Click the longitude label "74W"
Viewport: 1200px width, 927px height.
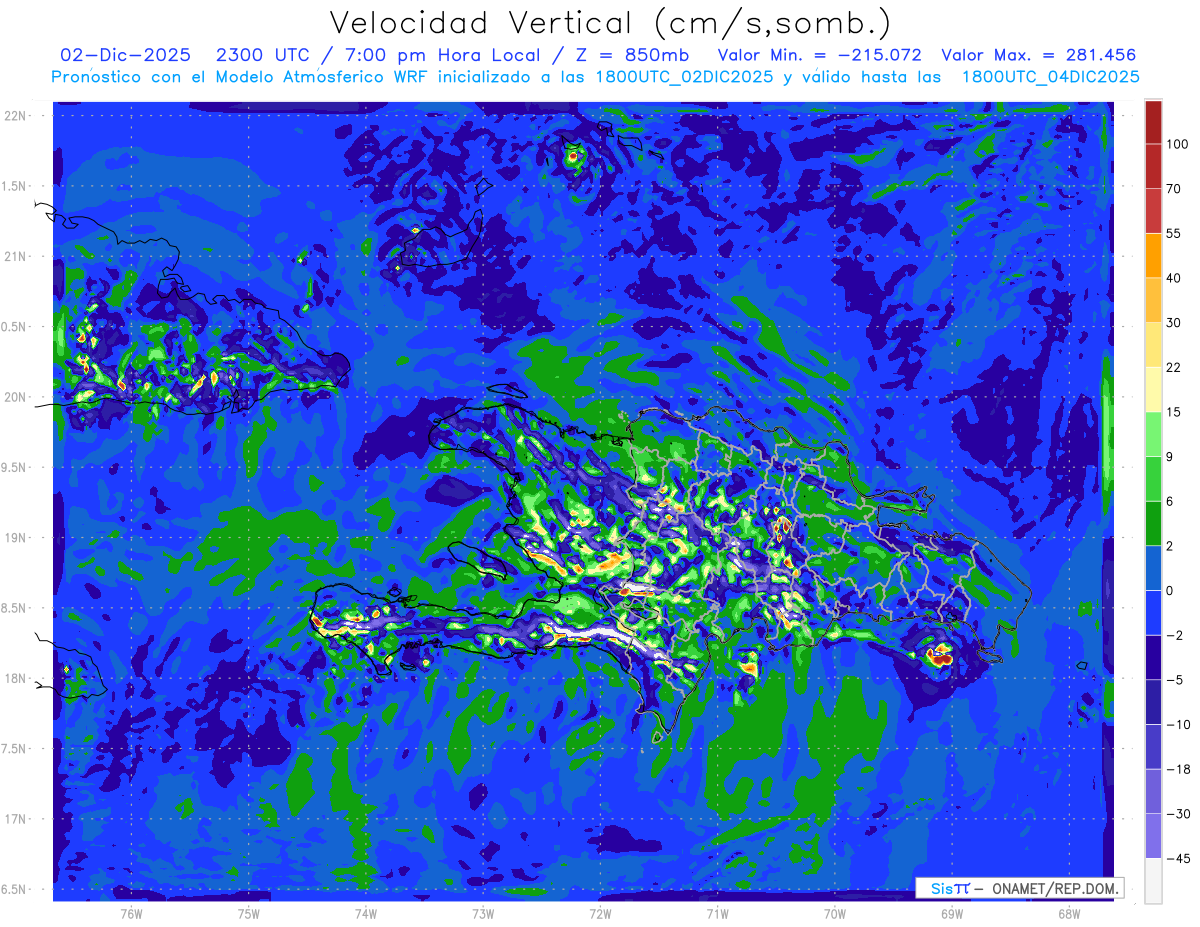(x=366, y=913)
